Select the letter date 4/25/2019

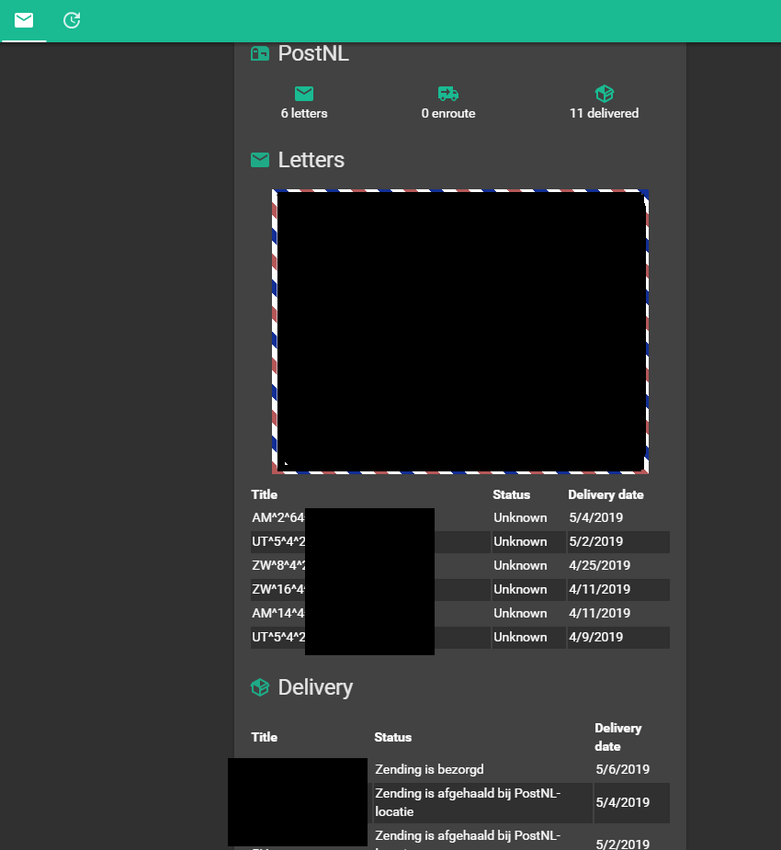600,565
